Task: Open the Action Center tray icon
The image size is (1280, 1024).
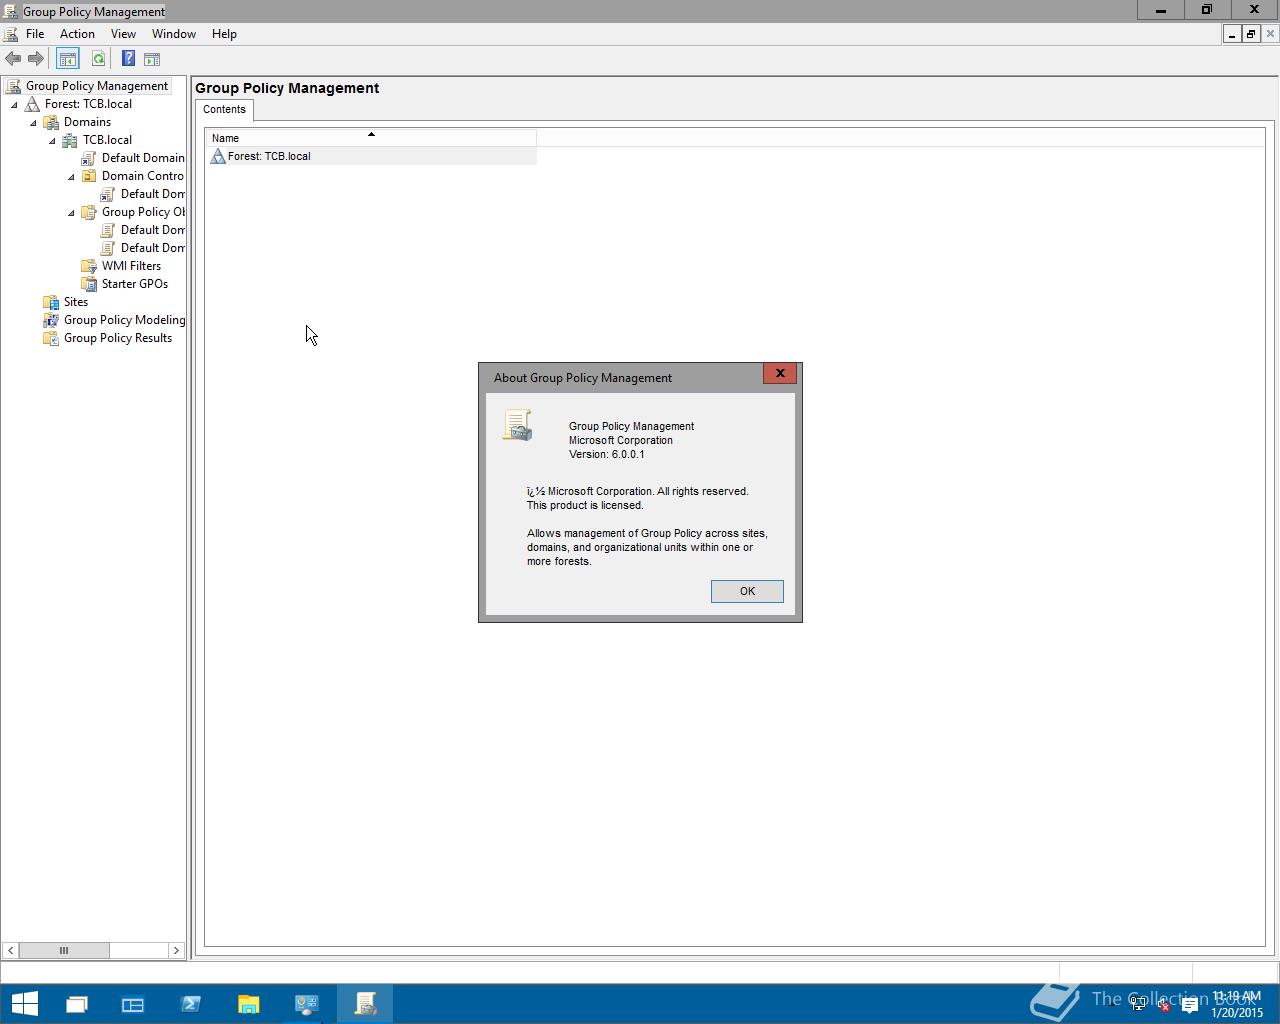Action: pyautogui.click(x=1189, y=1004)
